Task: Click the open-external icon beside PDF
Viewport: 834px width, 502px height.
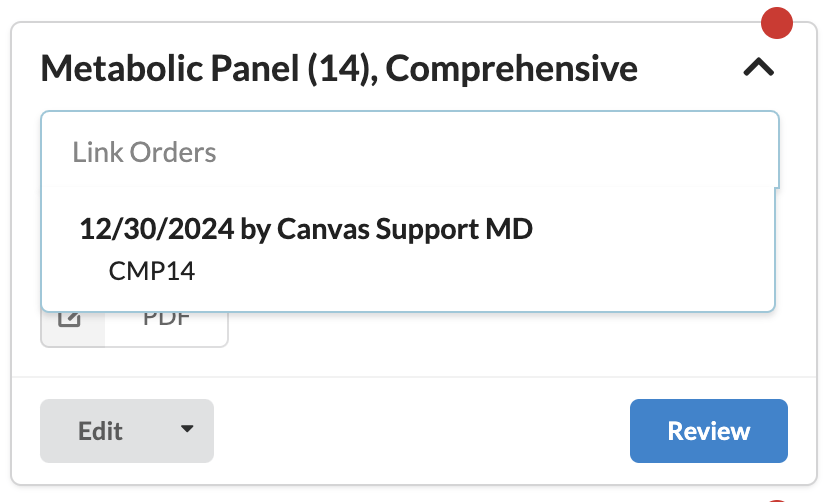Action: tap(70, 320)
